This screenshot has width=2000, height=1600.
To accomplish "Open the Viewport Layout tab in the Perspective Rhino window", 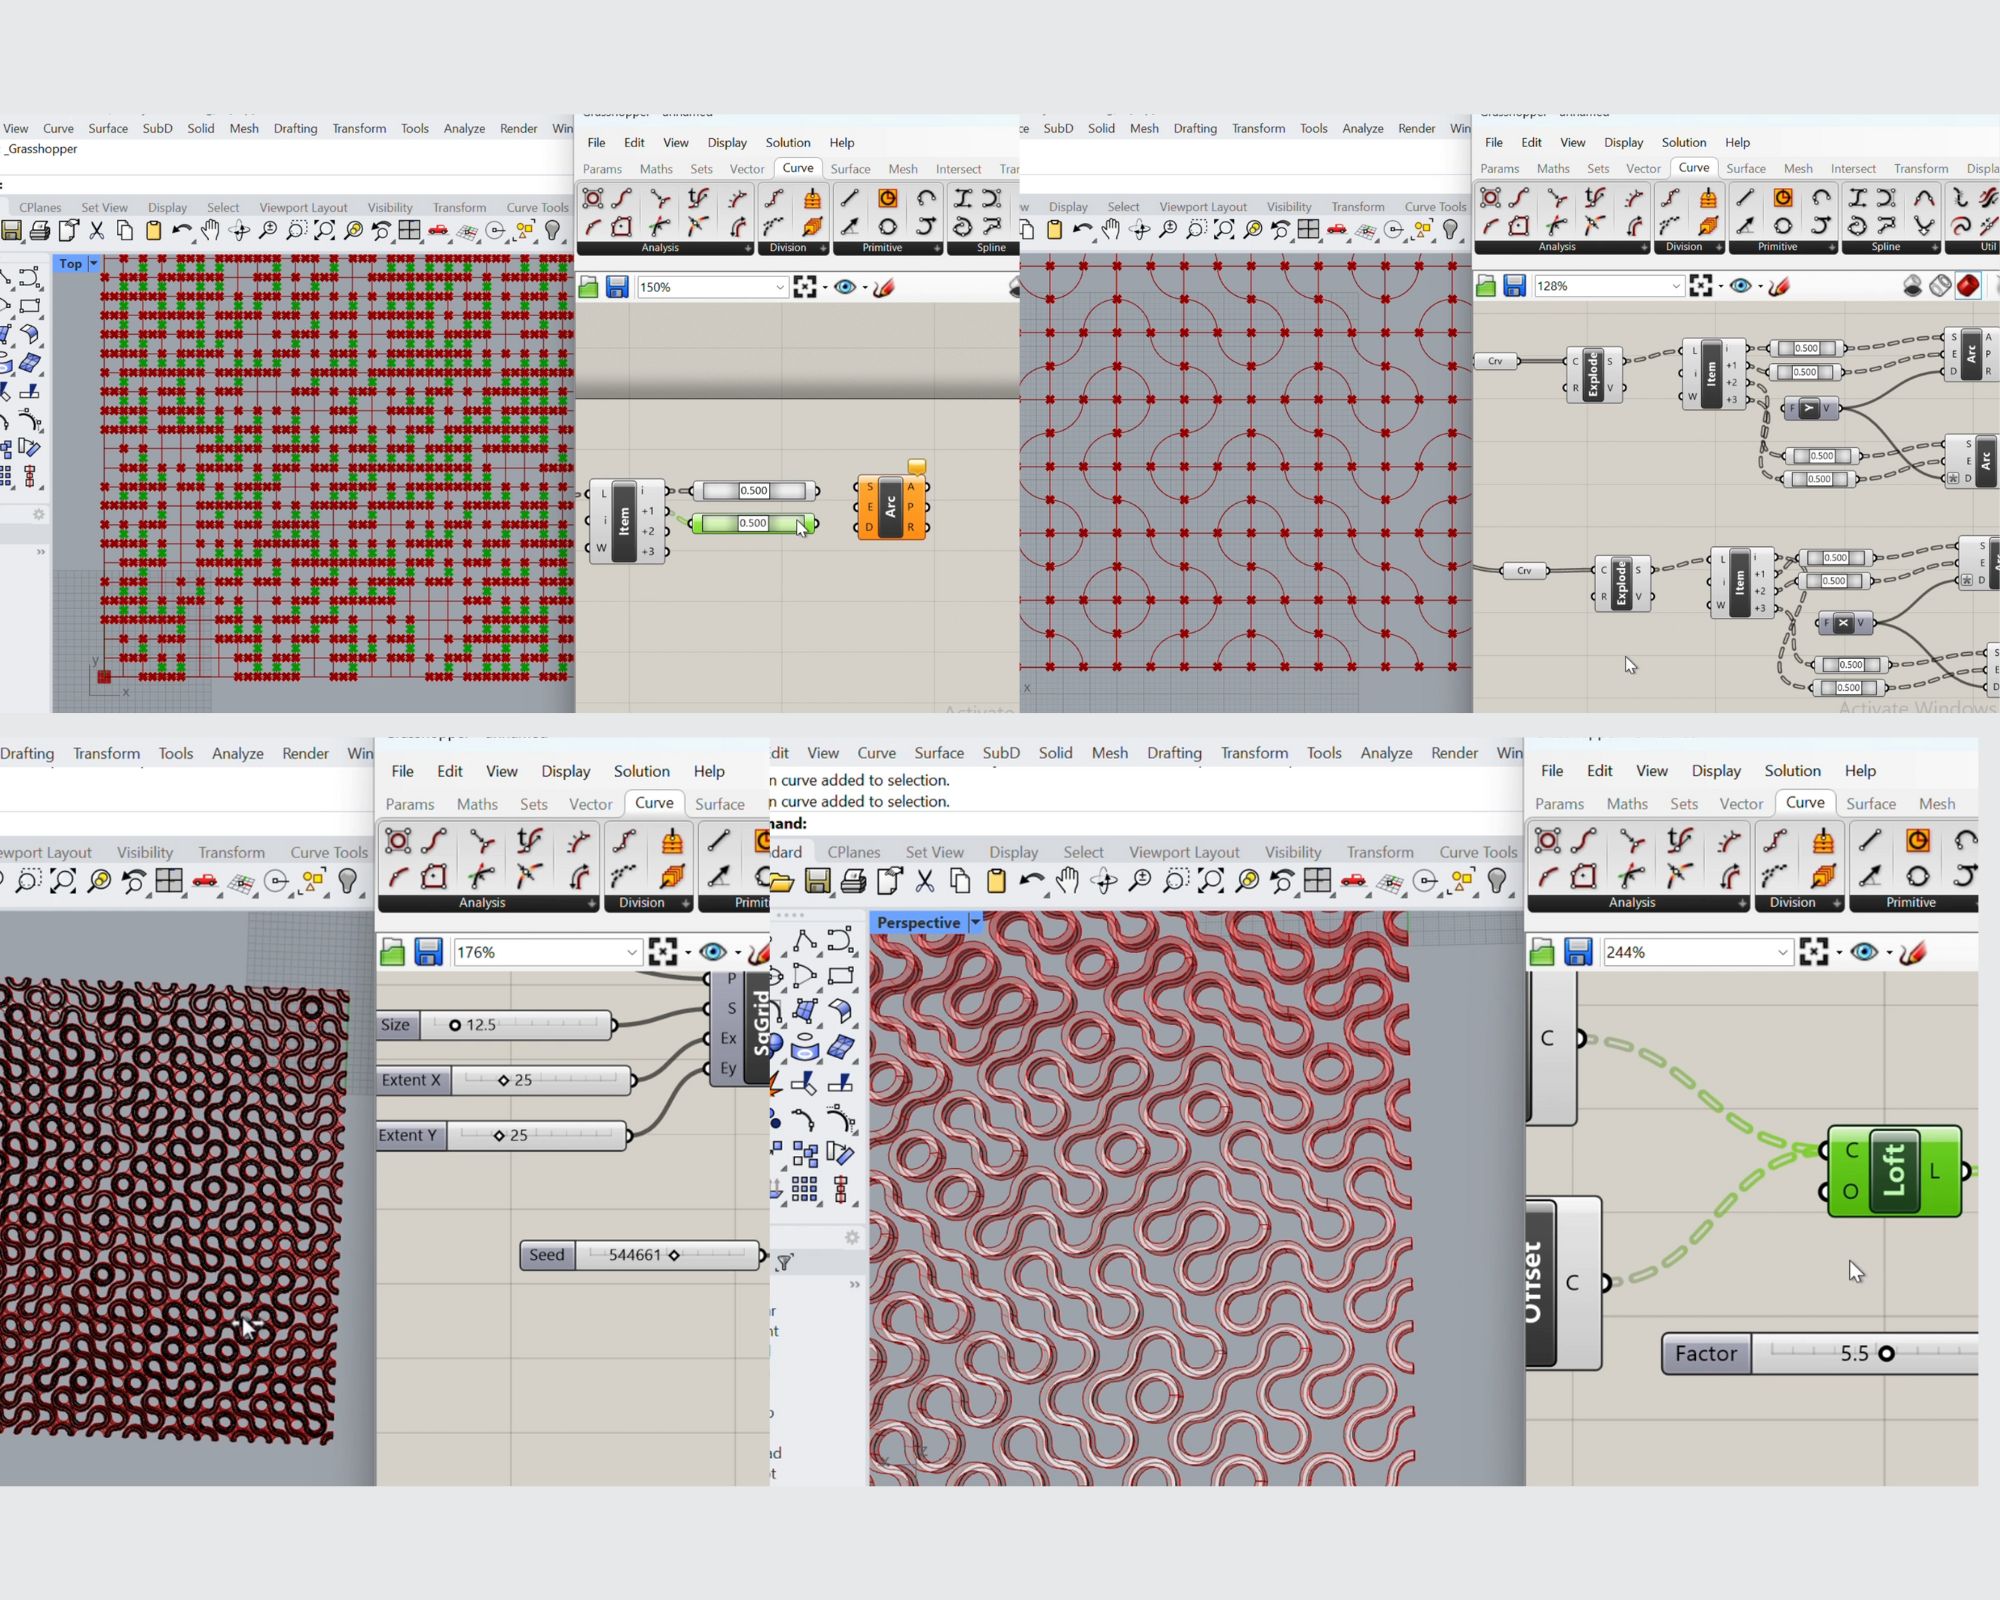I will [x=1184, y=852].
